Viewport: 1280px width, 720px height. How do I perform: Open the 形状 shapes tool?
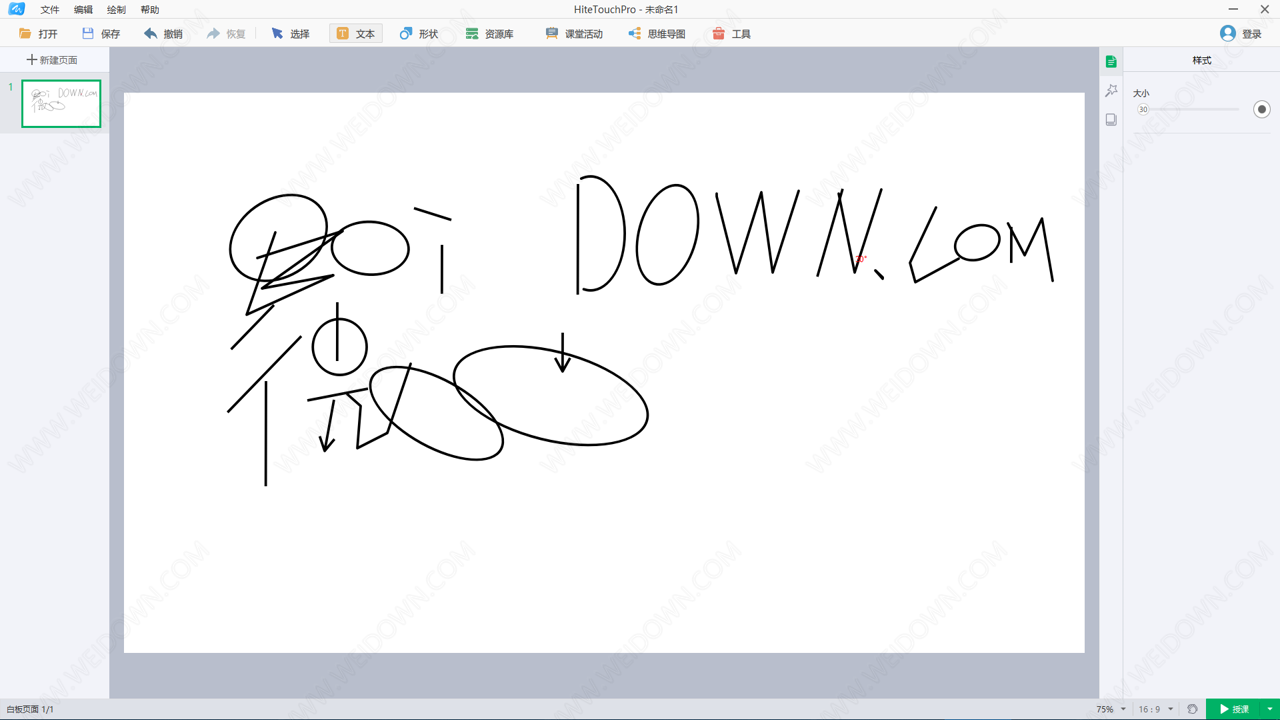pos(419,34)
